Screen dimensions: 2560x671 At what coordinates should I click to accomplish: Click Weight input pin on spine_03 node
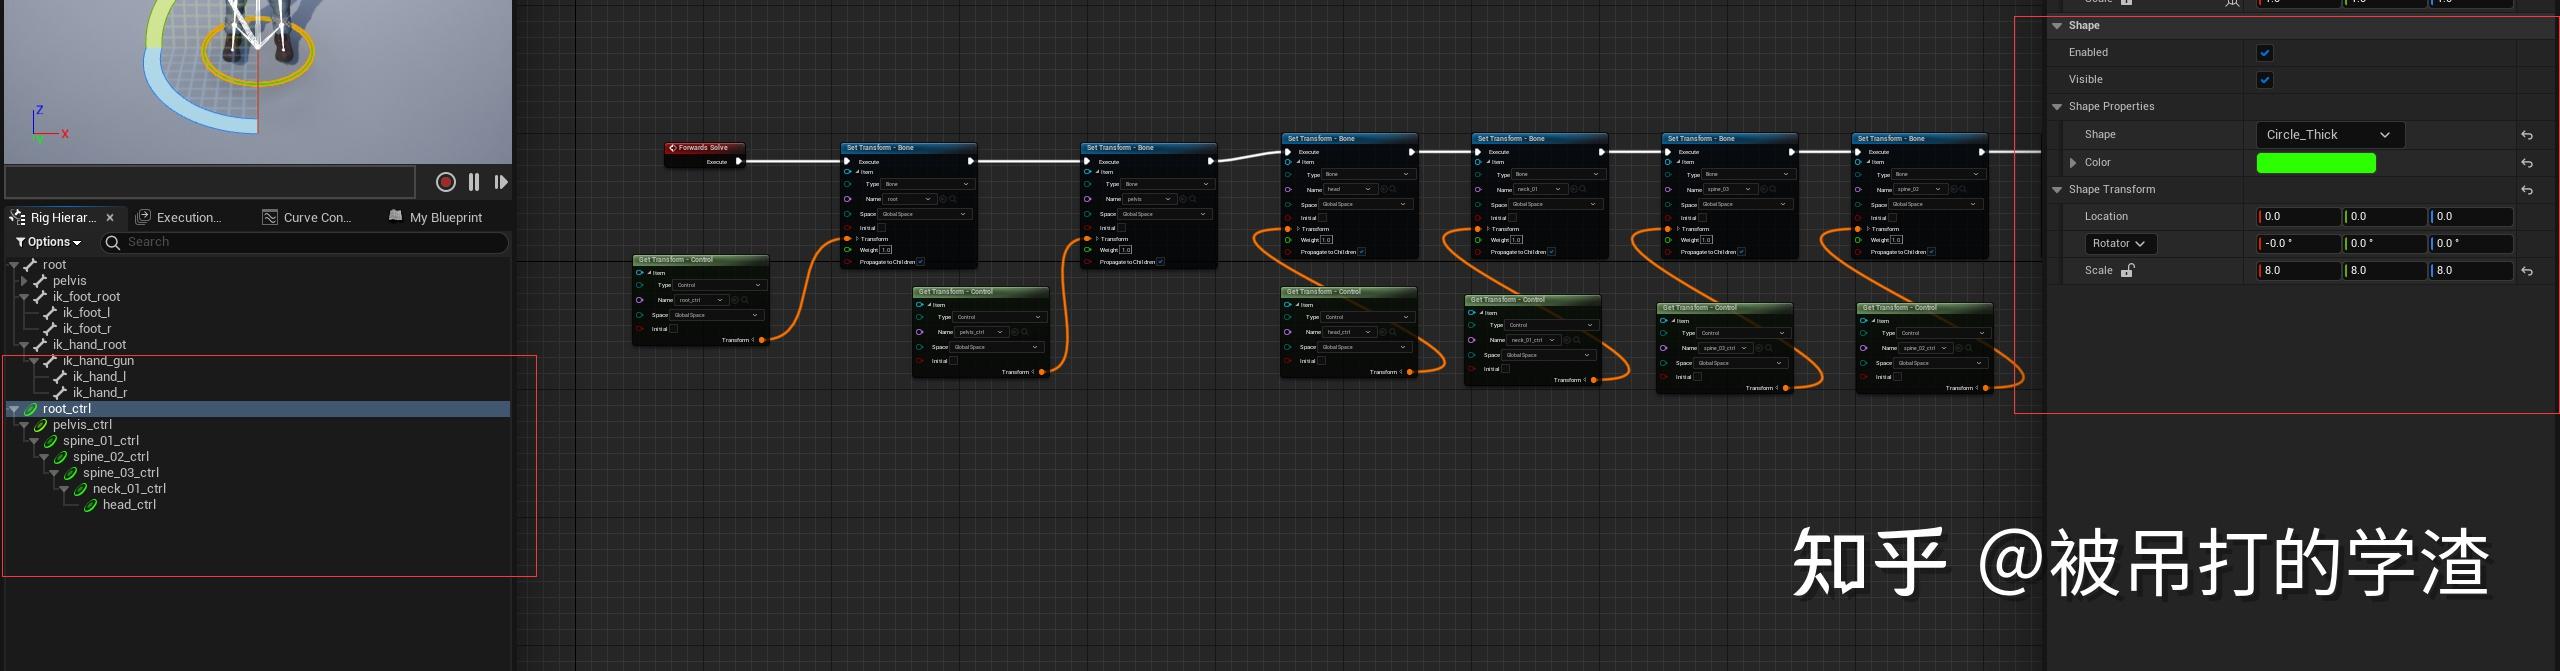1668,240
